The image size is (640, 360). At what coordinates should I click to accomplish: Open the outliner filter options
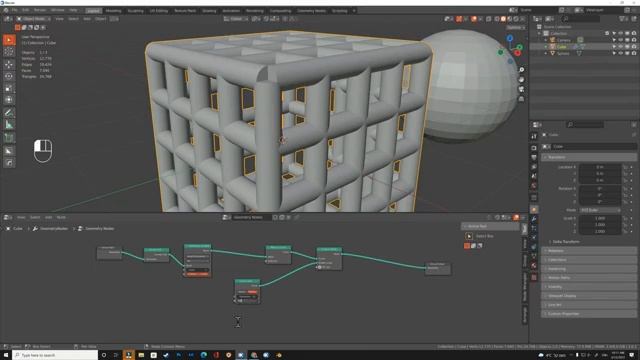(x=623, y=19)
